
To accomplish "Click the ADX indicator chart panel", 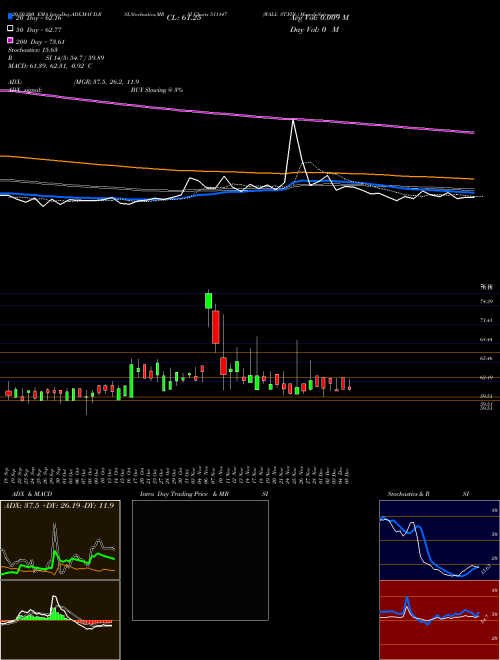I will [60, 540].
